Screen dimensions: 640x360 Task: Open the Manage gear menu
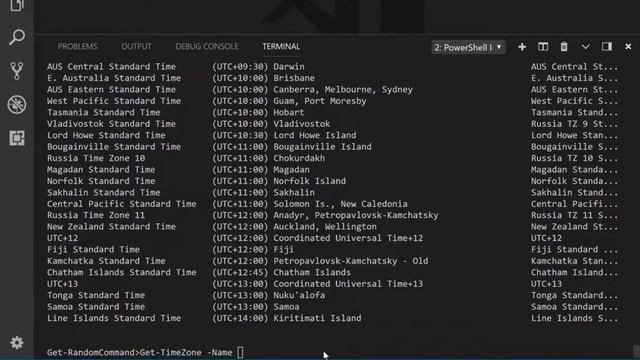(17, 342)
